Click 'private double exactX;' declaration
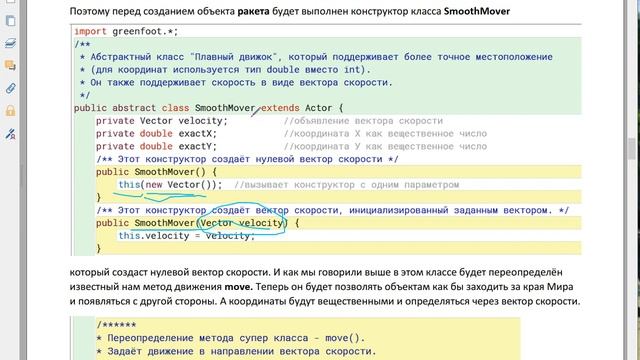640x360 pixels. (x=156, y=133)
